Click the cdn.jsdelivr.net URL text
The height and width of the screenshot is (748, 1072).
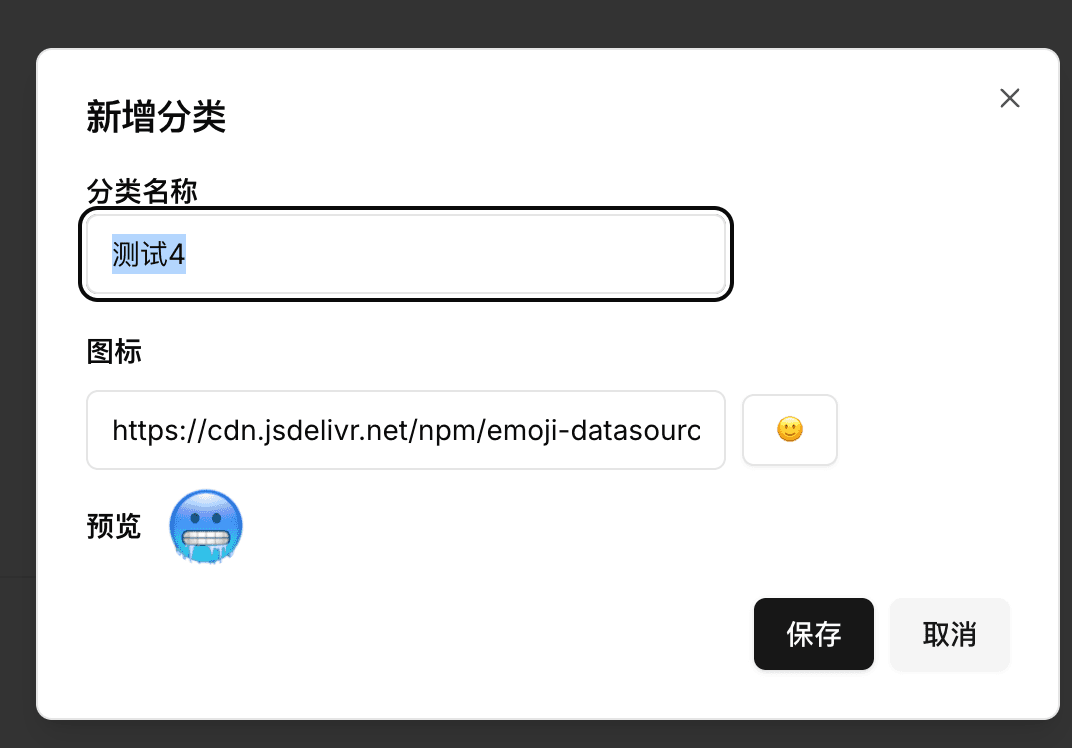[405, 430]
